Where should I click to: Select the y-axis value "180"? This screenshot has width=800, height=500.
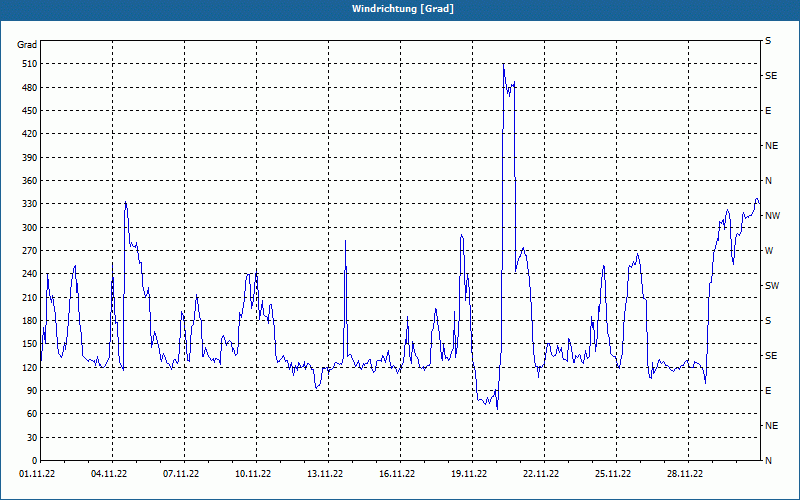(x=30, y=321)
